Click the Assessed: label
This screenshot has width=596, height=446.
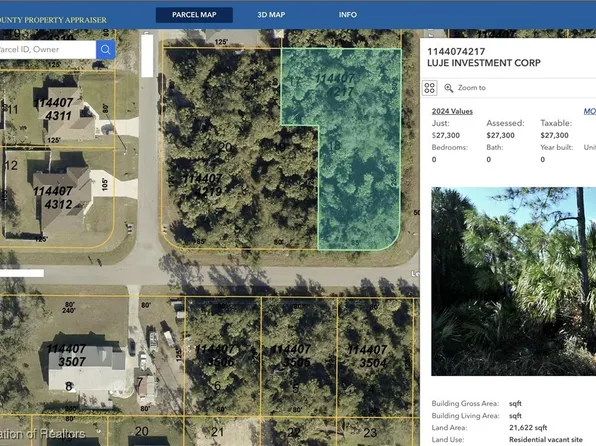(x=505, y=123)
